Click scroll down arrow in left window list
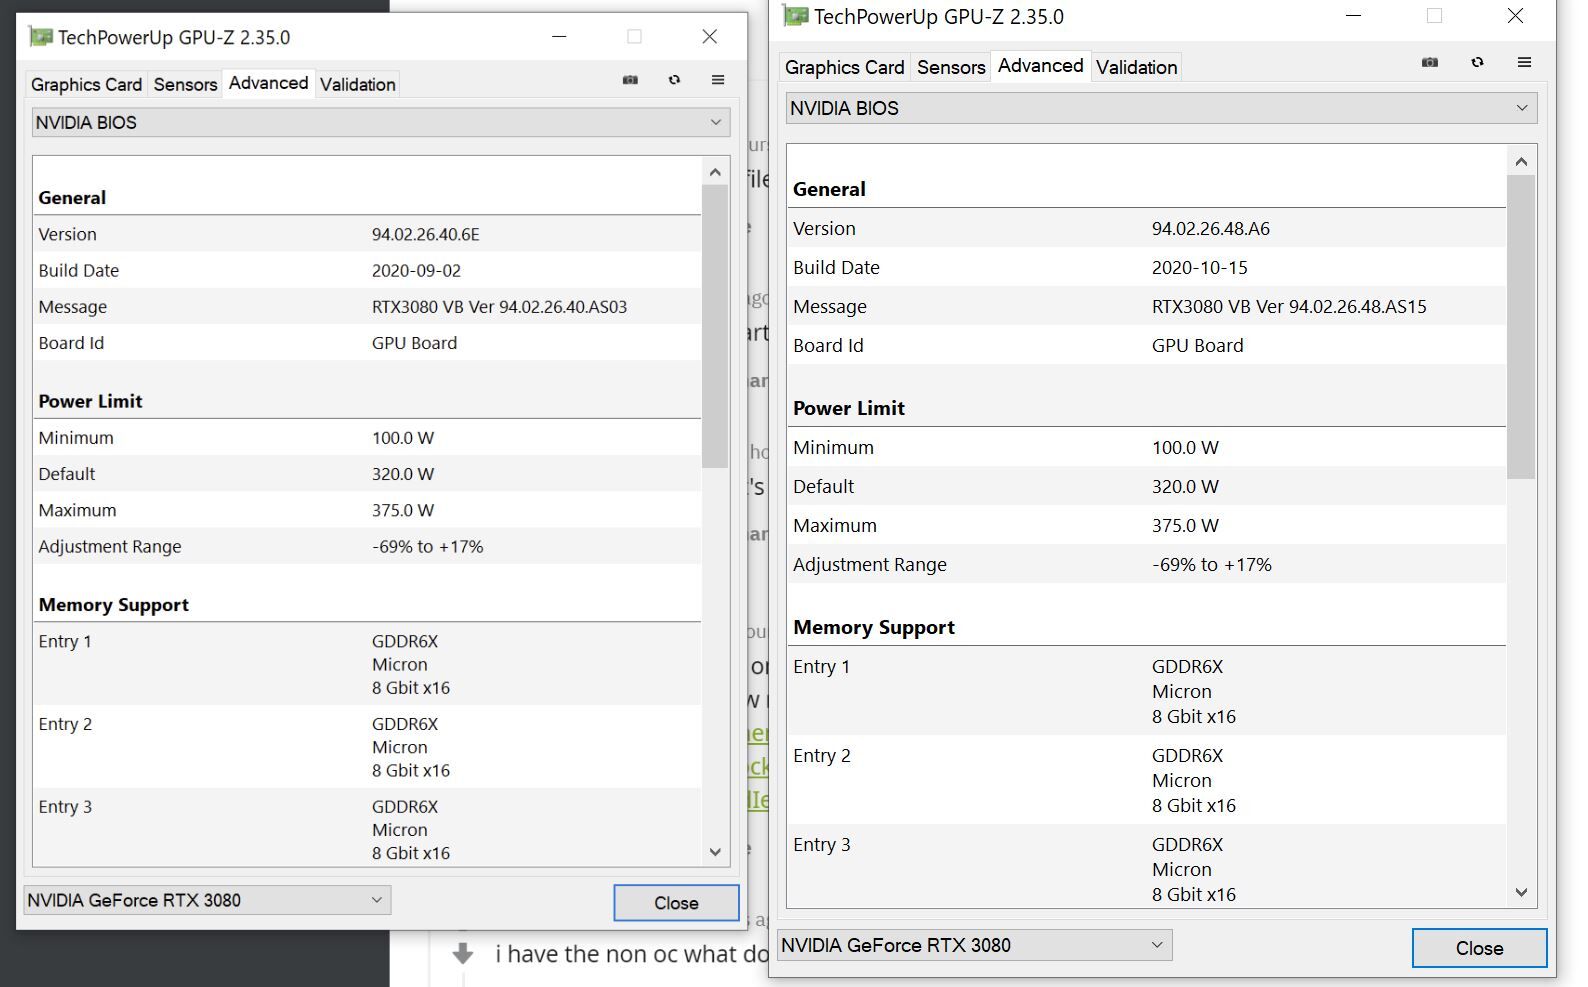The width and height of the screenshot is (1588, 987). (x=715, y=852)
